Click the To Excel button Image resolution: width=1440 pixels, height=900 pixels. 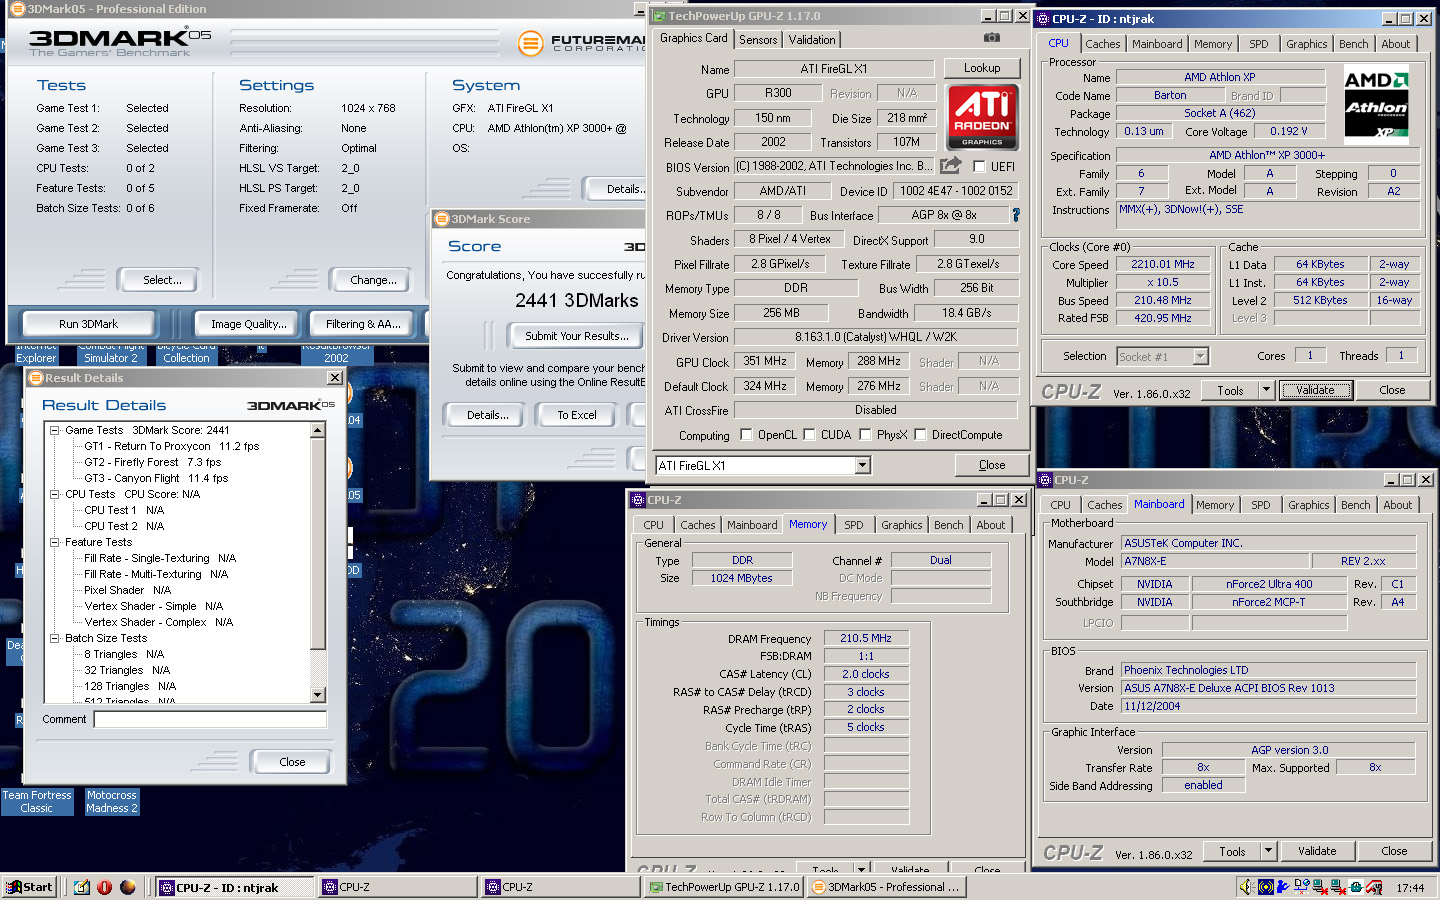(x=576, y=415)
